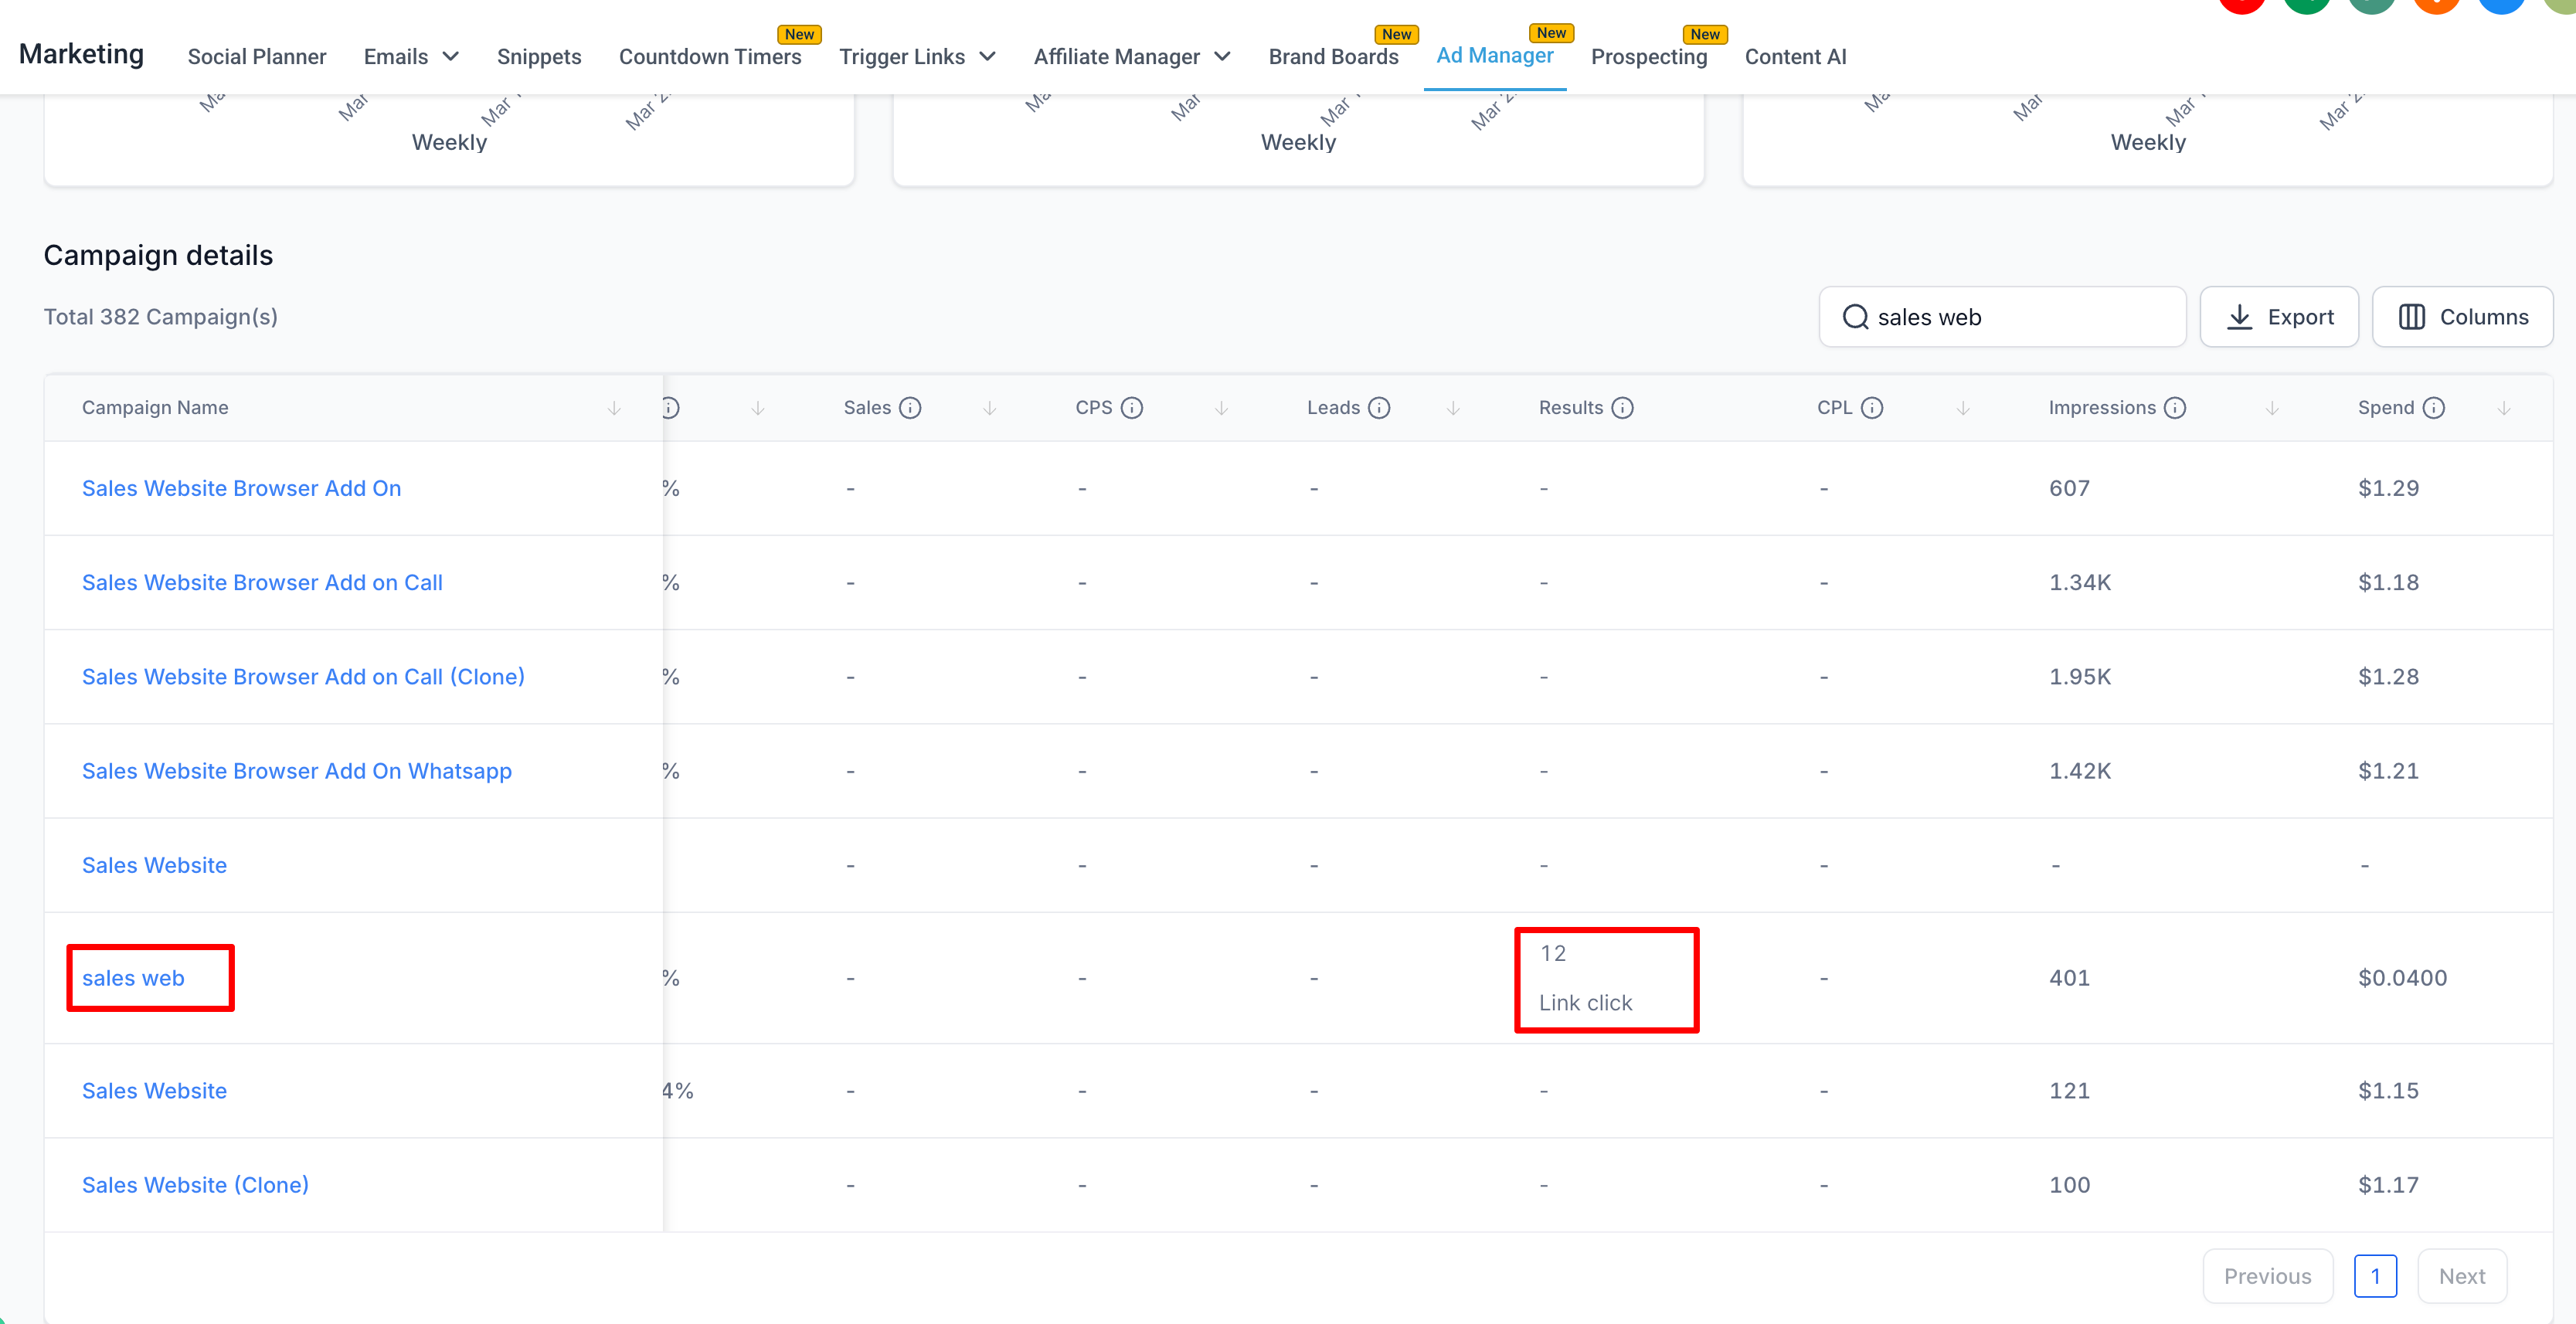Sort by Campaign Name arrow
Image resolution: width=2576 pixels, height=1324 pixels.
pyautogui.click(x=614, y=408)
